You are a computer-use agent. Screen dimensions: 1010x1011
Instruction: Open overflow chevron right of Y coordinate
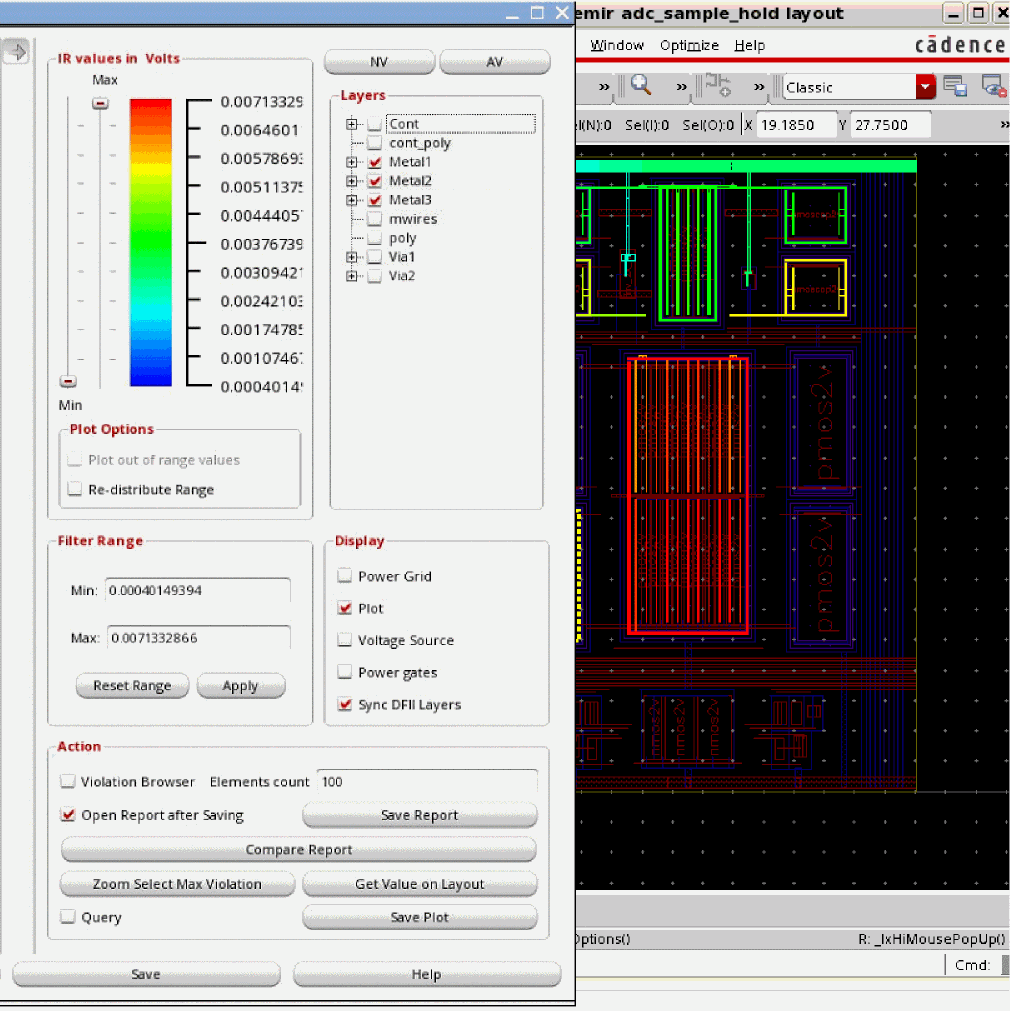(1003, 125)
